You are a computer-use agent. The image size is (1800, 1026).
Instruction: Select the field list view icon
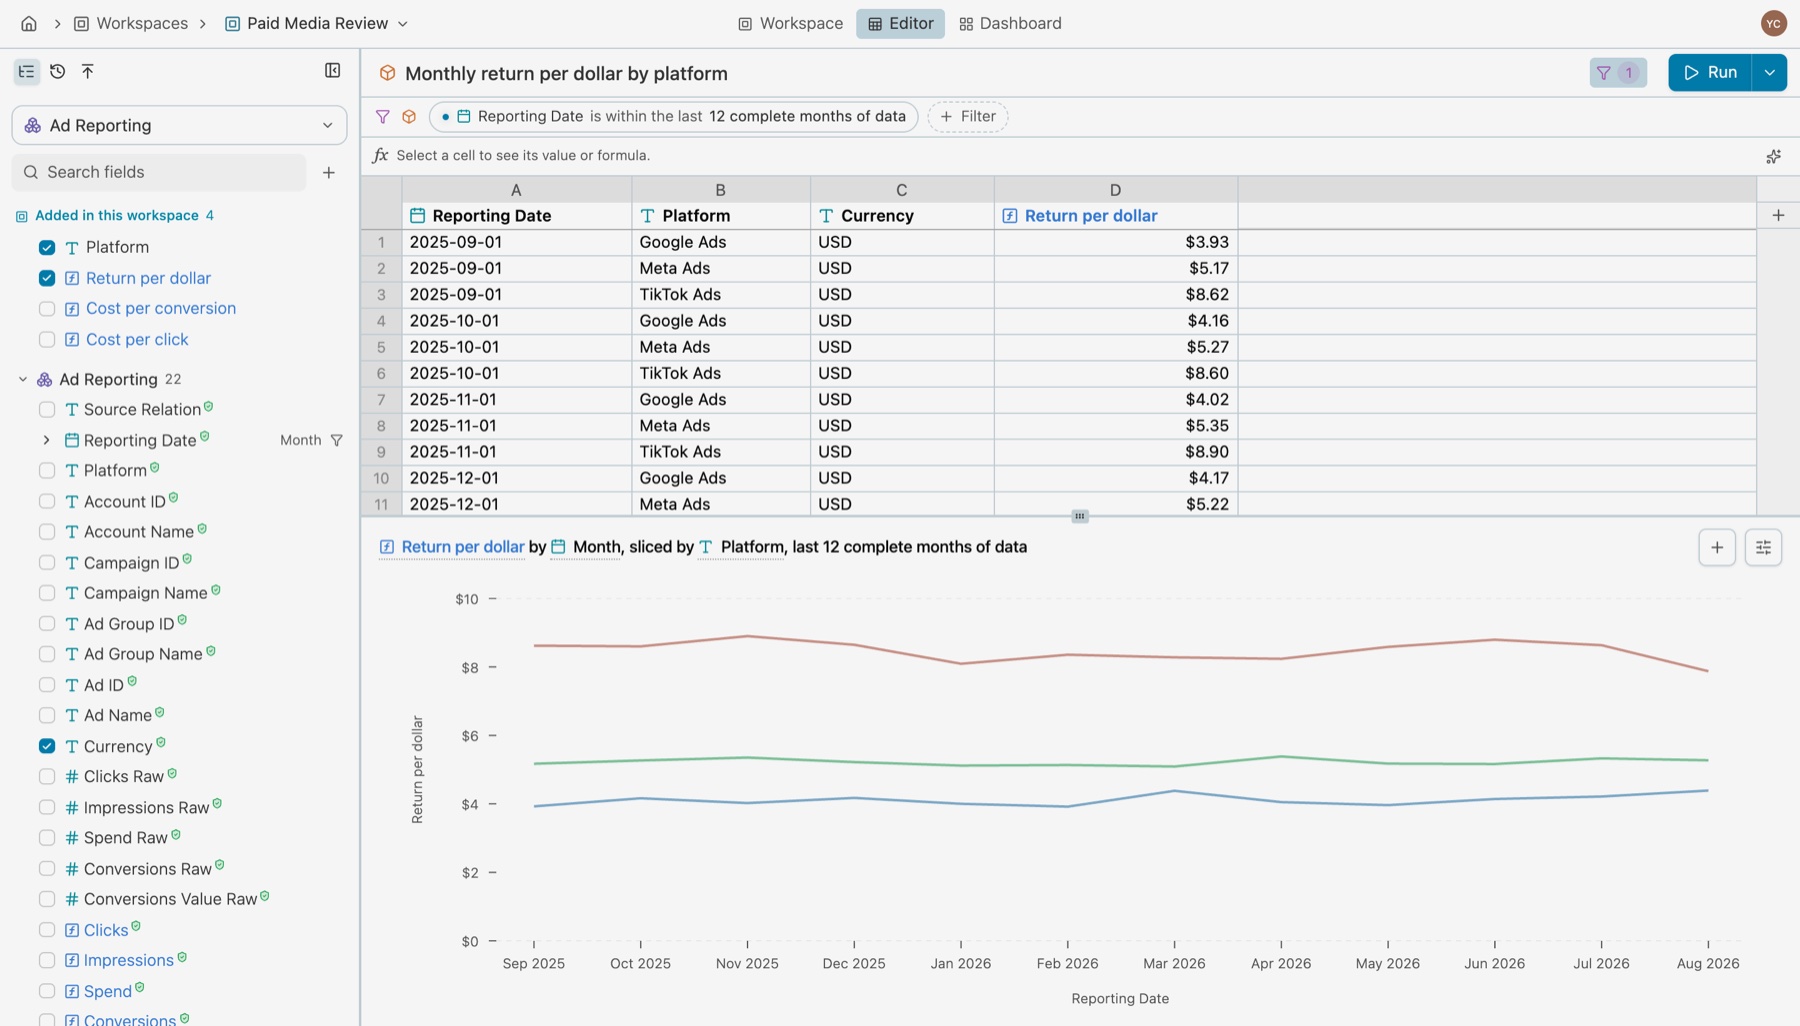tap(26, 71)
